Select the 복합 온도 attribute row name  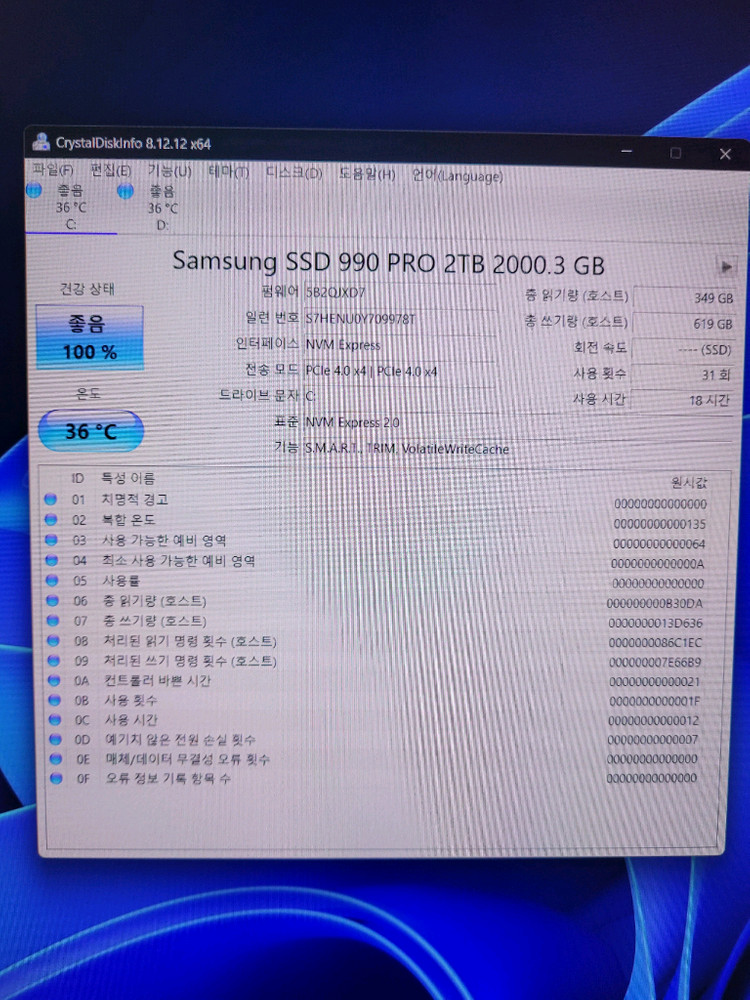point(128,520)
